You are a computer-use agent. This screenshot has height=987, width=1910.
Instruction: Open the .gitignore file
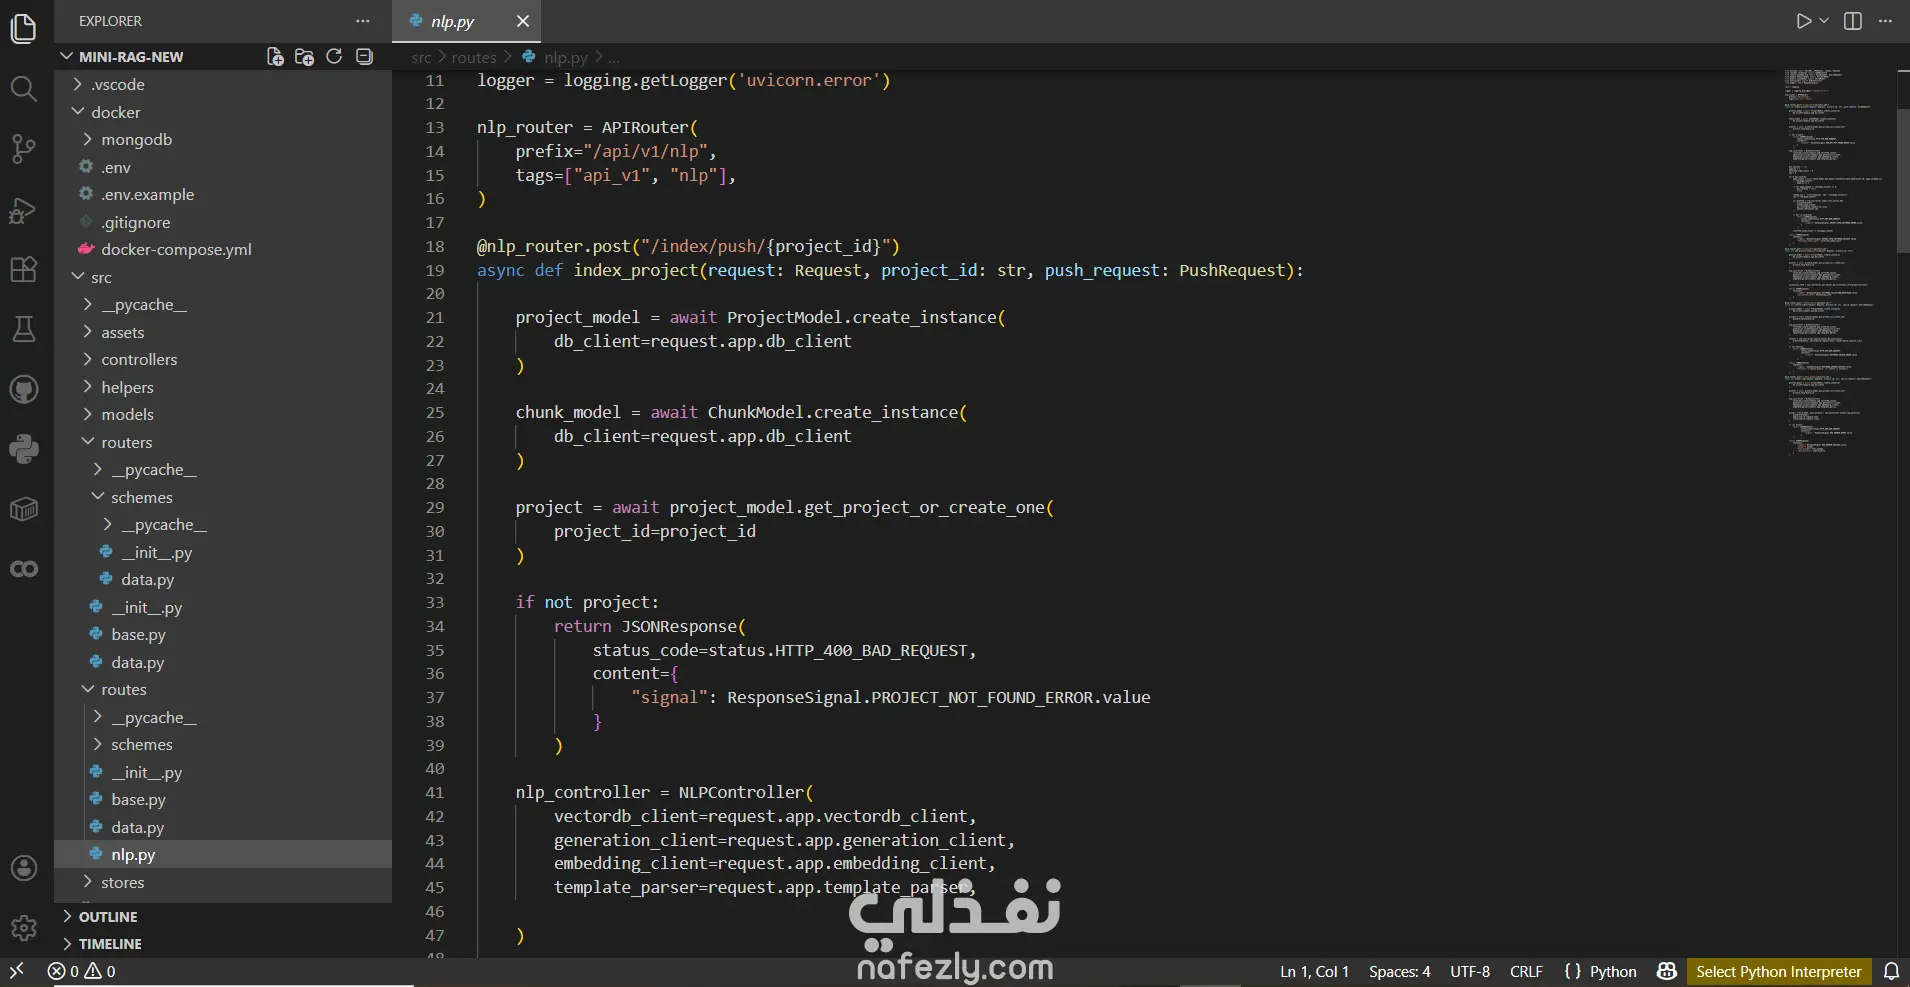coord(223,222)
